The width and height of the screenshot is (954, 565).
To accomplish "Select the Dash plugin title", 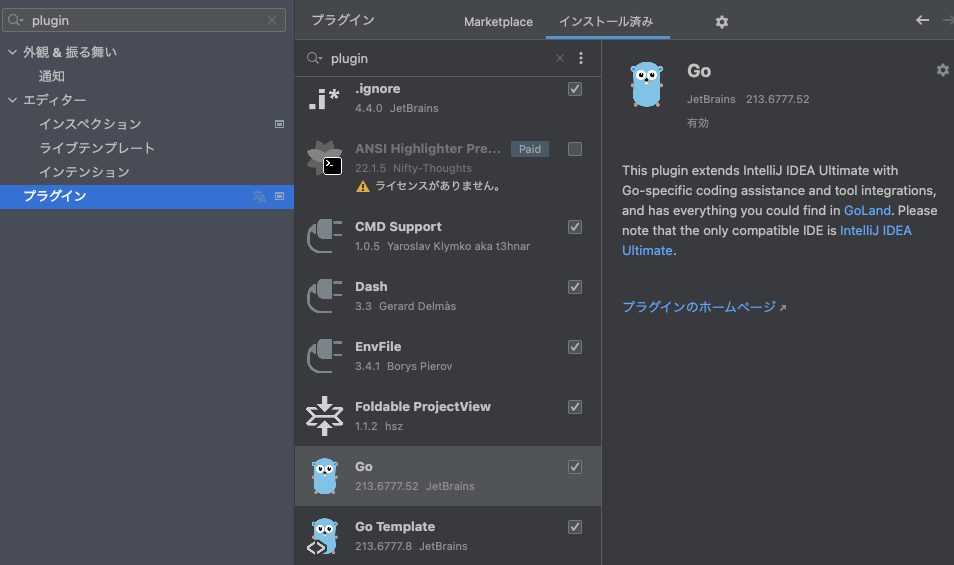I will 371,287.
